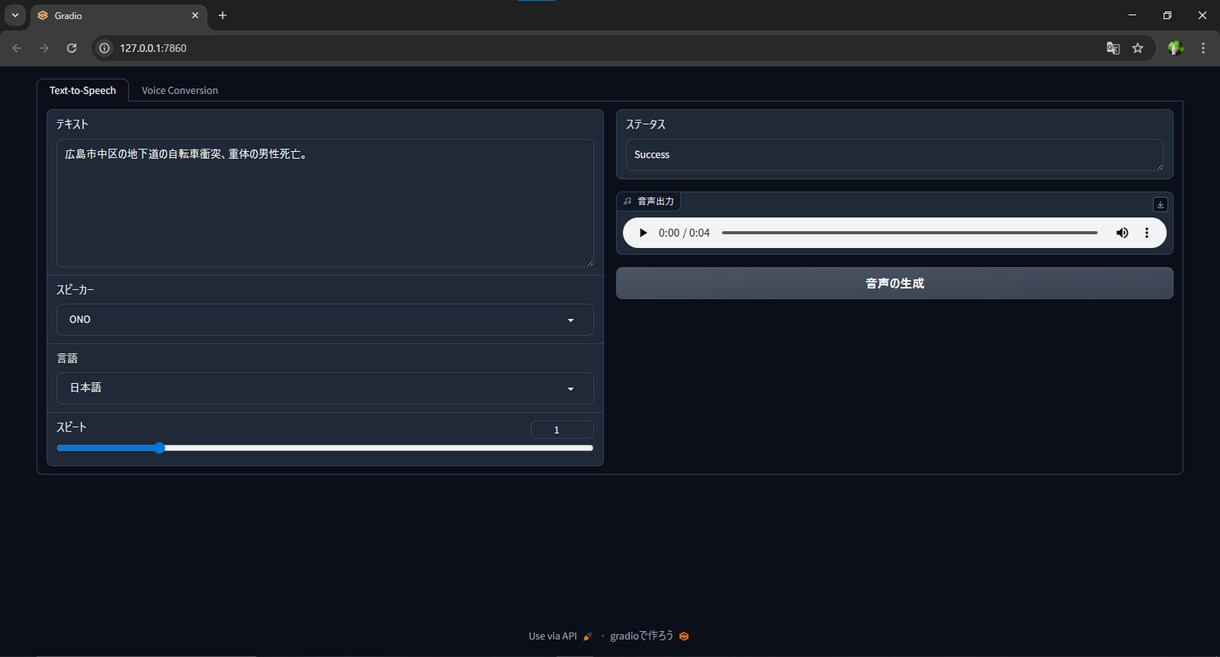
Task: Select the Gradio browser tab
Action: [118, 15]
